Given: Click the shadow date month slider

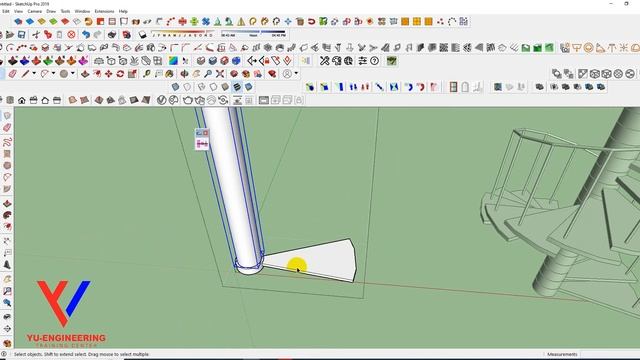Looking at the screenshot, I should 182,33.
